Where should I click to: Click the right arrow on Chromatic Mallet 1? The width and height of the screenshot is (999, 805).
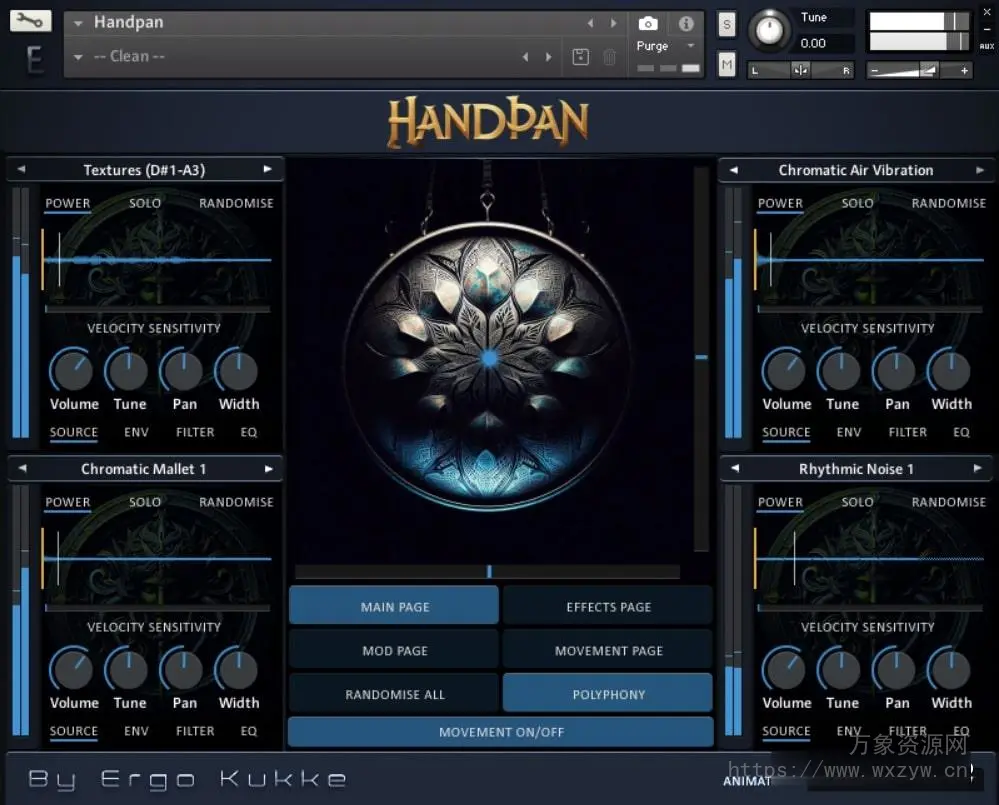tap(268, 468)
